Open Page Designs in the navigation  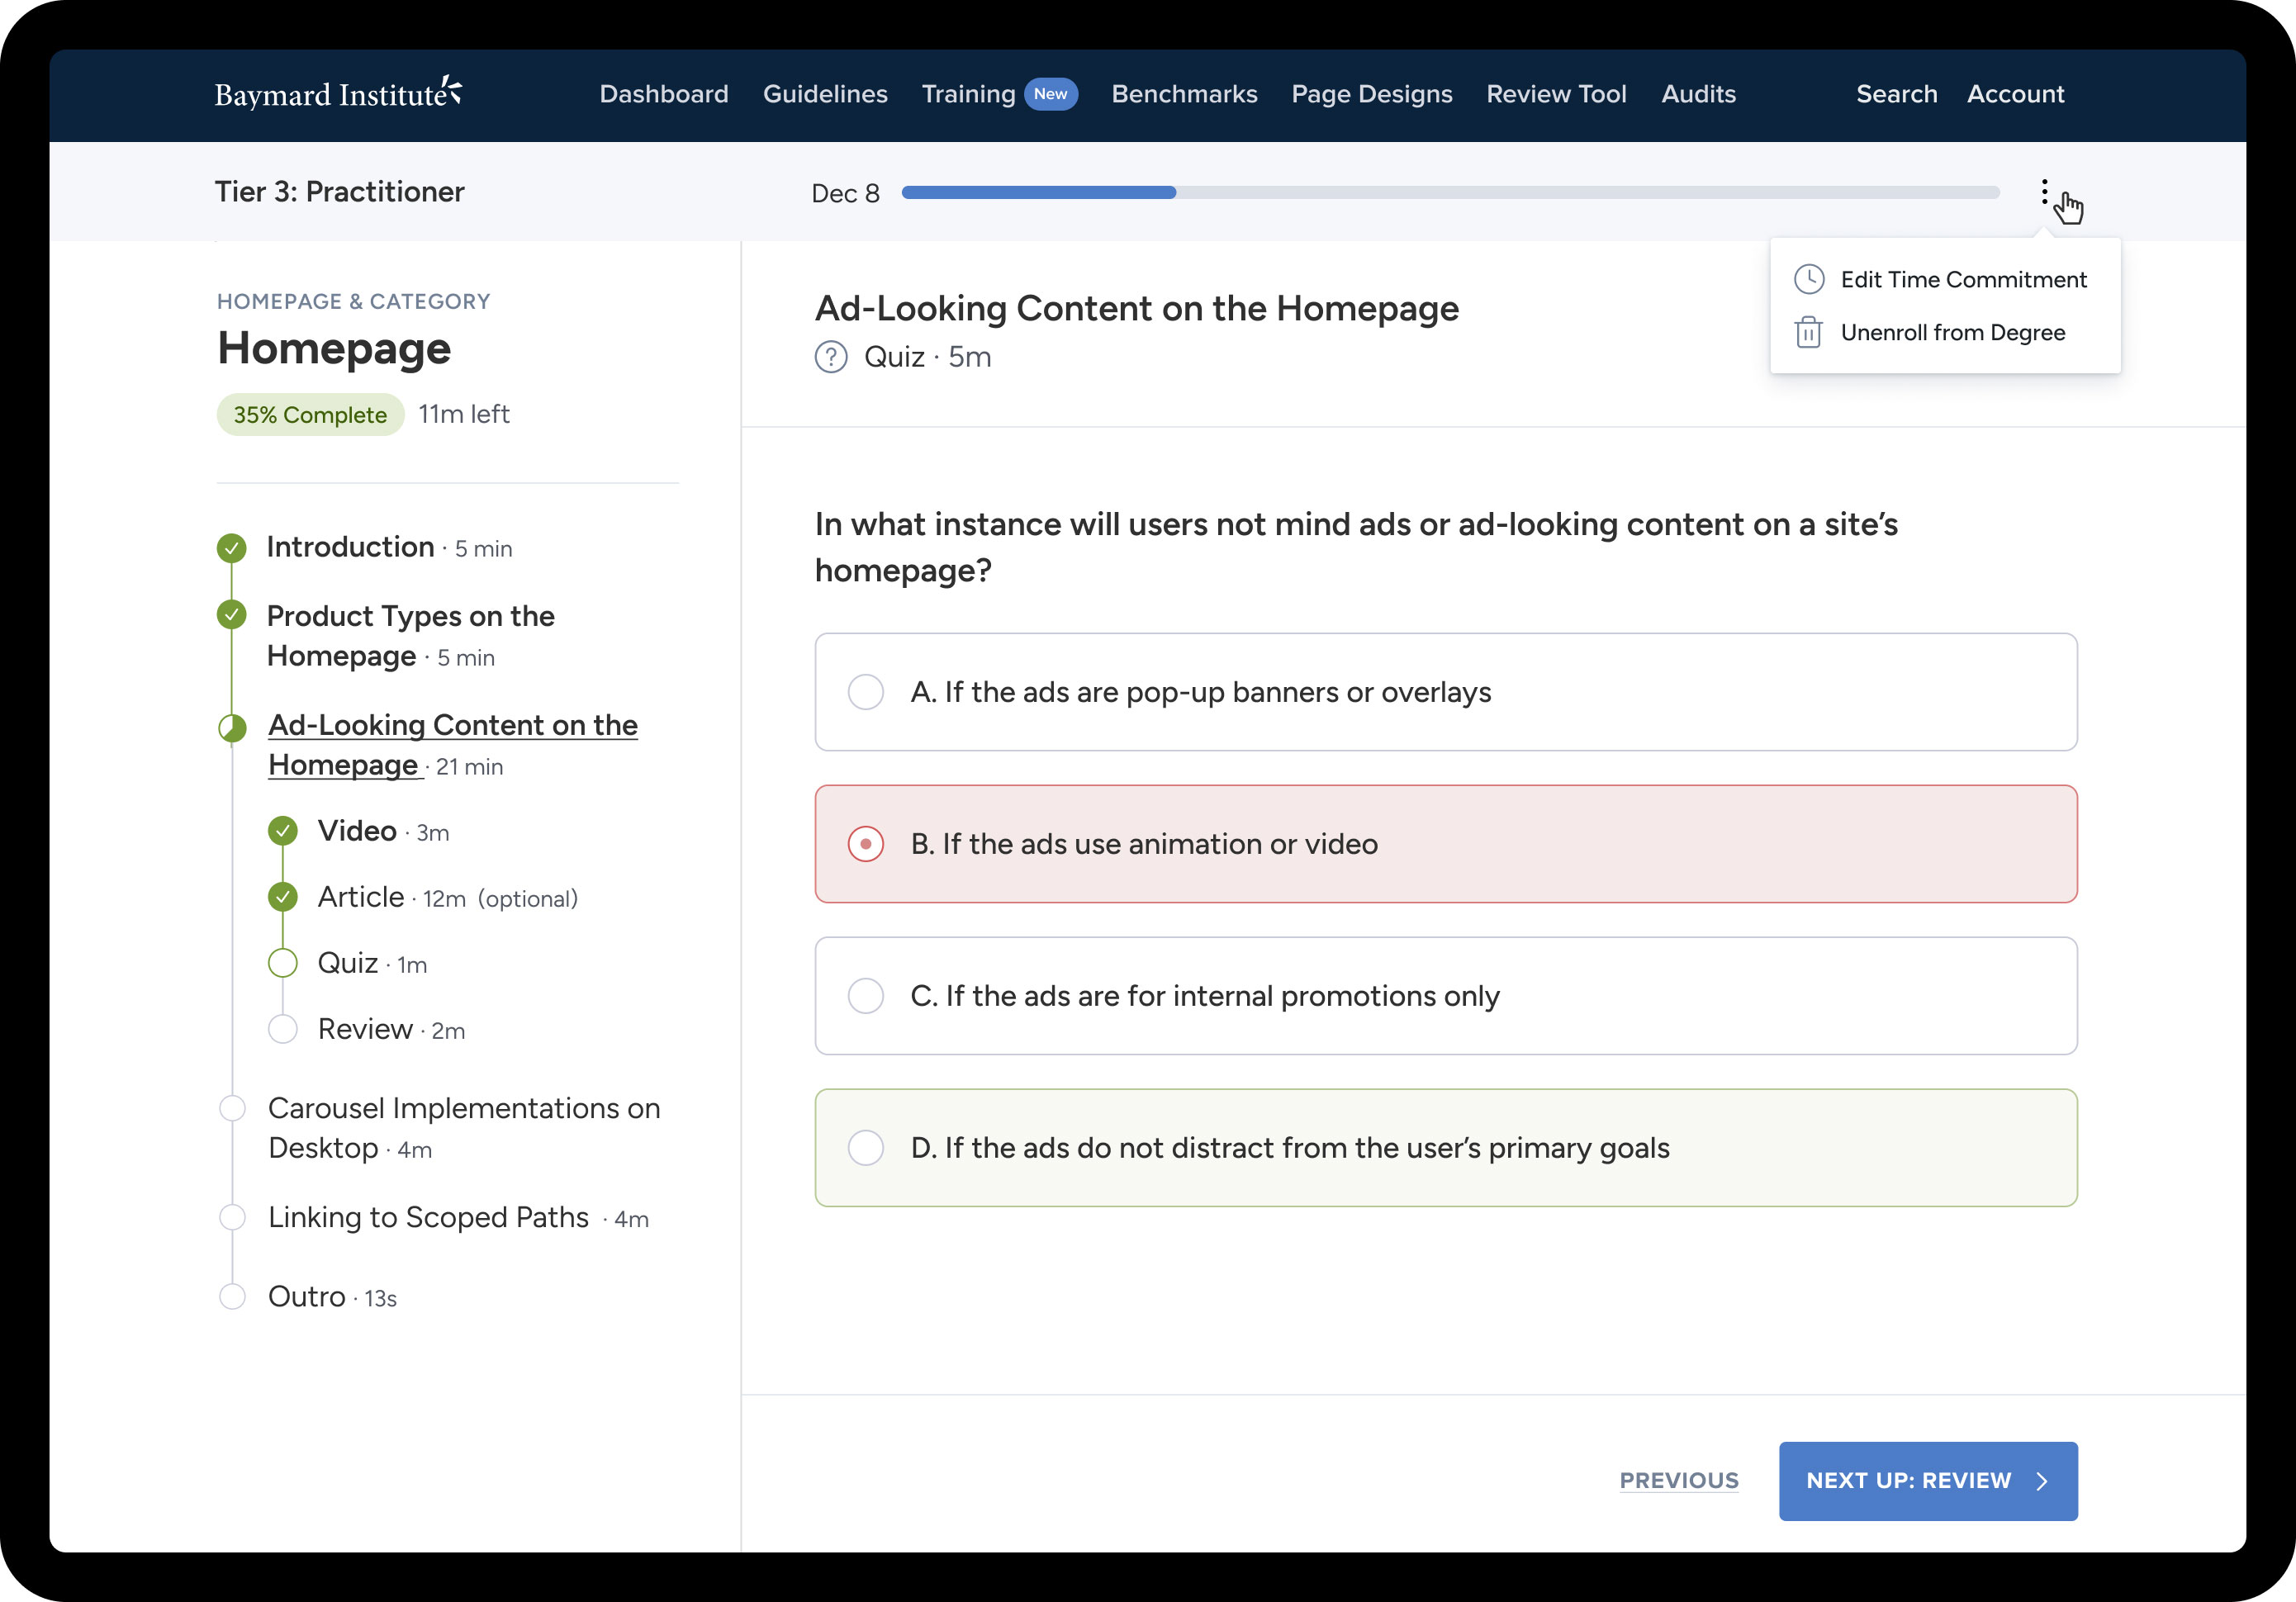point(1372,94)
